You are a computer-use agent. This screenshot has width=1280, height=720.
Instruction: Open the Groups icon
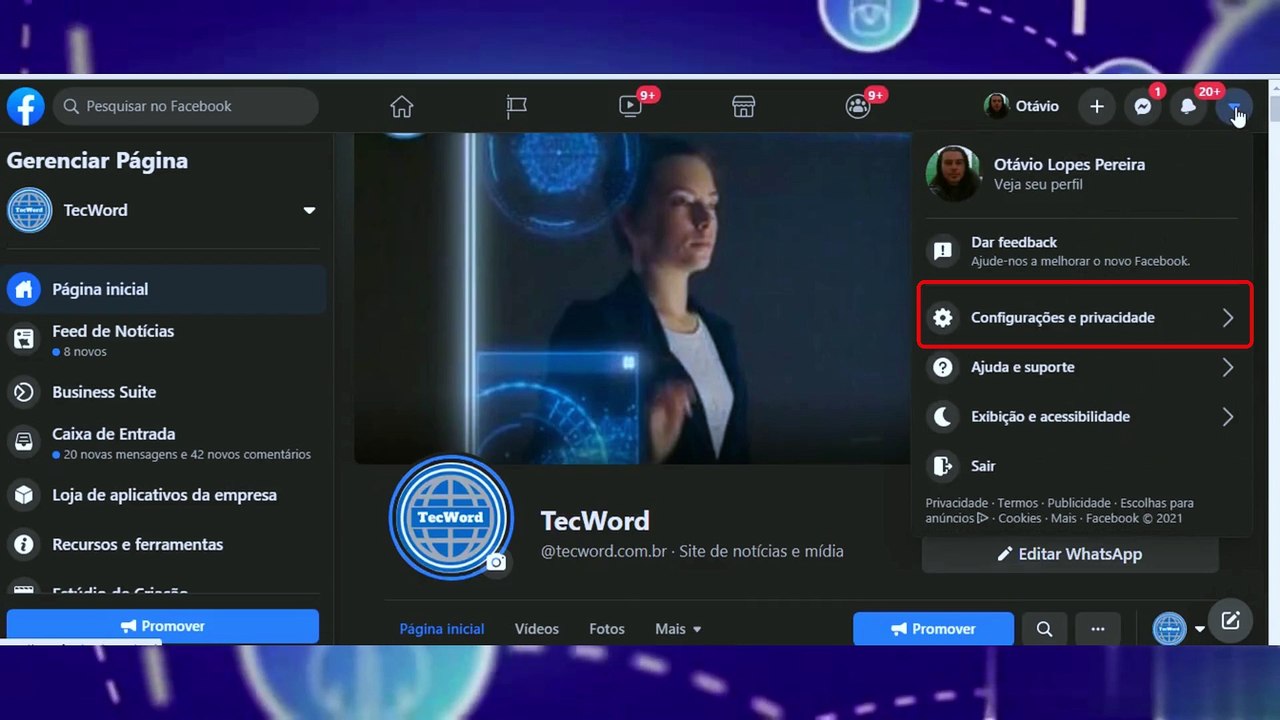coord(858,106)
